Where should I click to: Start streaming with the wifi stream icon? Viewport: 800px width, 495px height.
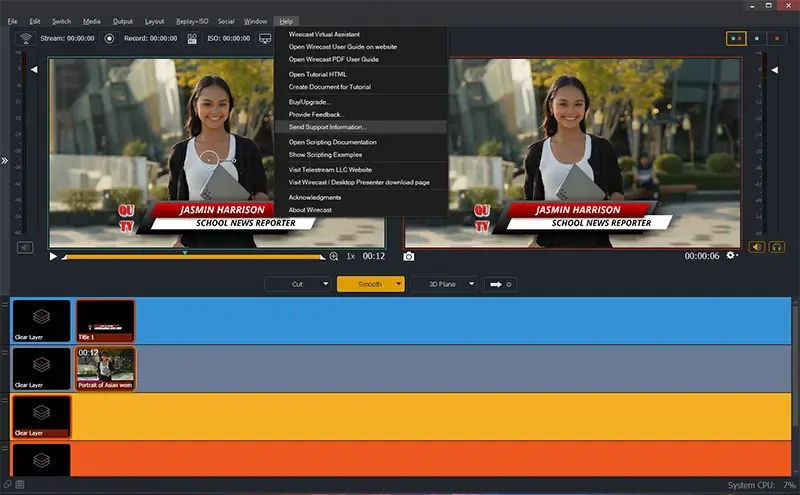point(26,38)
